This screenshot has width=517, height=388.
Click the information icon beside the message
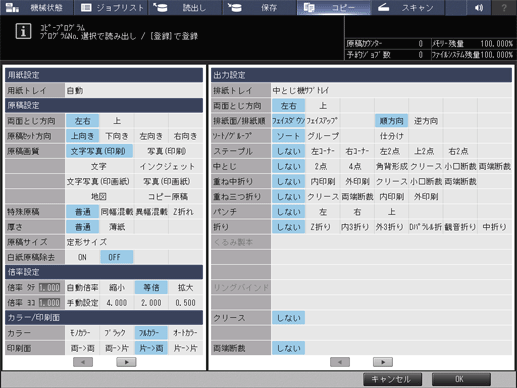pos(23,31)
